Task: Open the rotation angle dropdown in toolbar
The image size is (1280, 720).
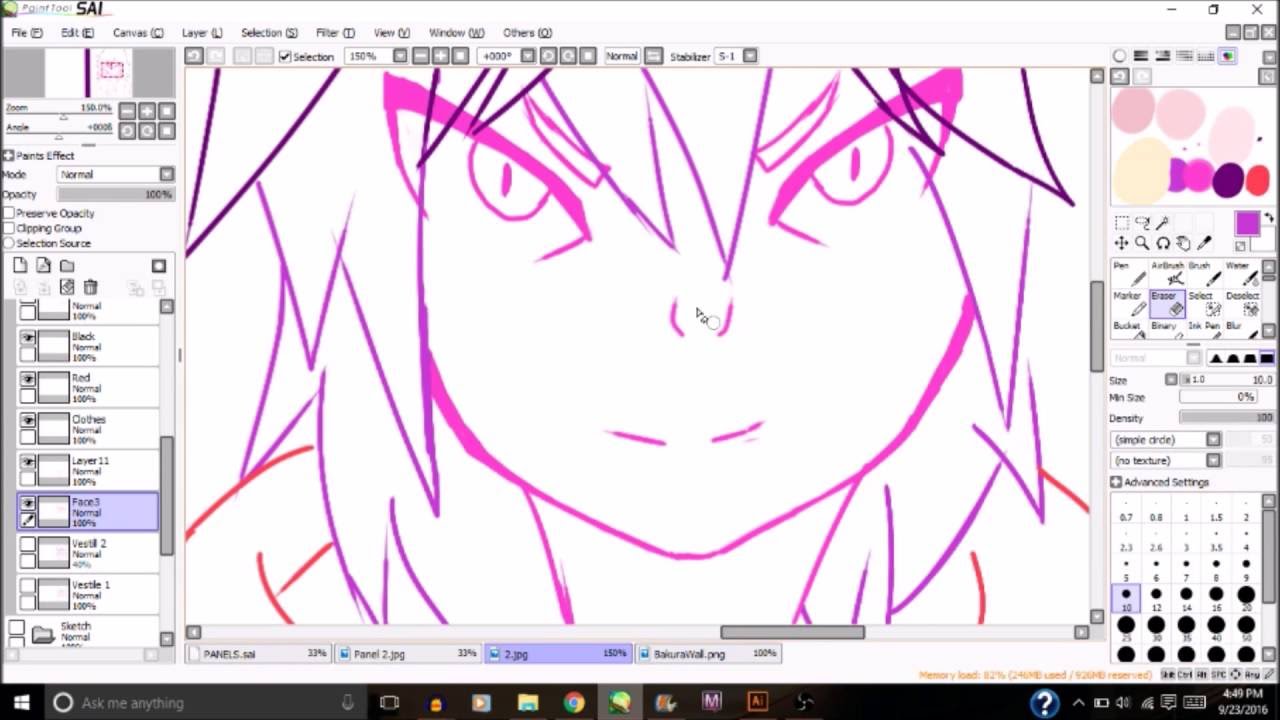Action: 528,56
